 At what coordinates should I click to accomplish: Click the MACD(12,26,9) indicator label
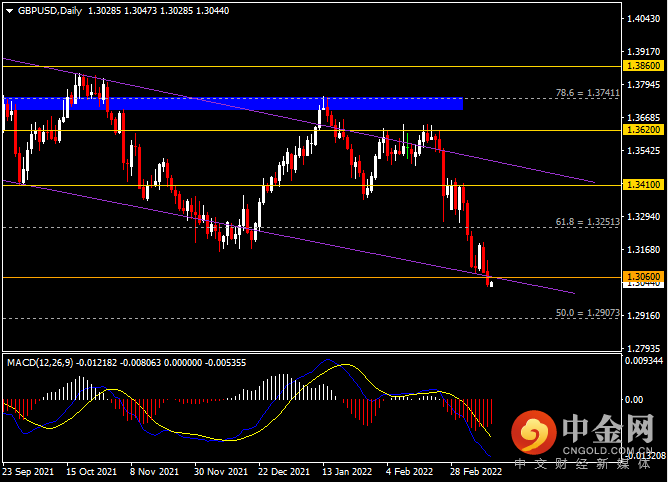[x=40, y=363]
